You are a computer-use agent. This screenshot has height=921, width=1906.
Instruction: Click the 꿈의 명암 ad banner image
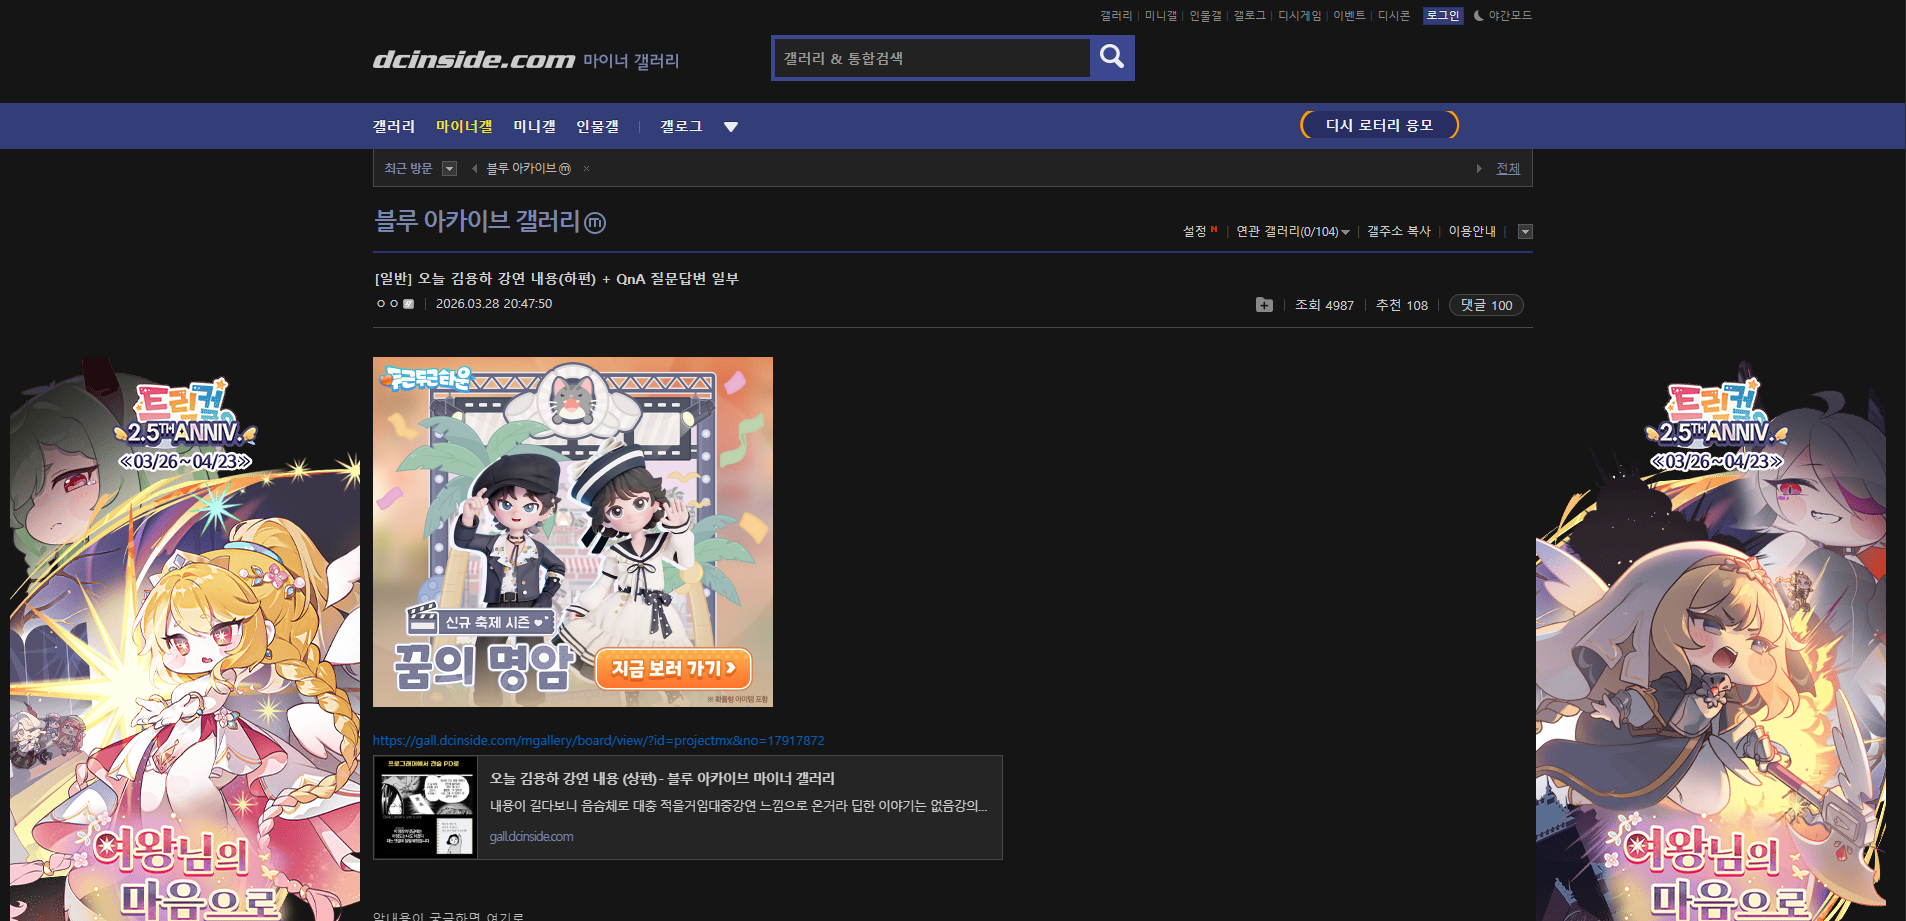click(x=573, y=532)
